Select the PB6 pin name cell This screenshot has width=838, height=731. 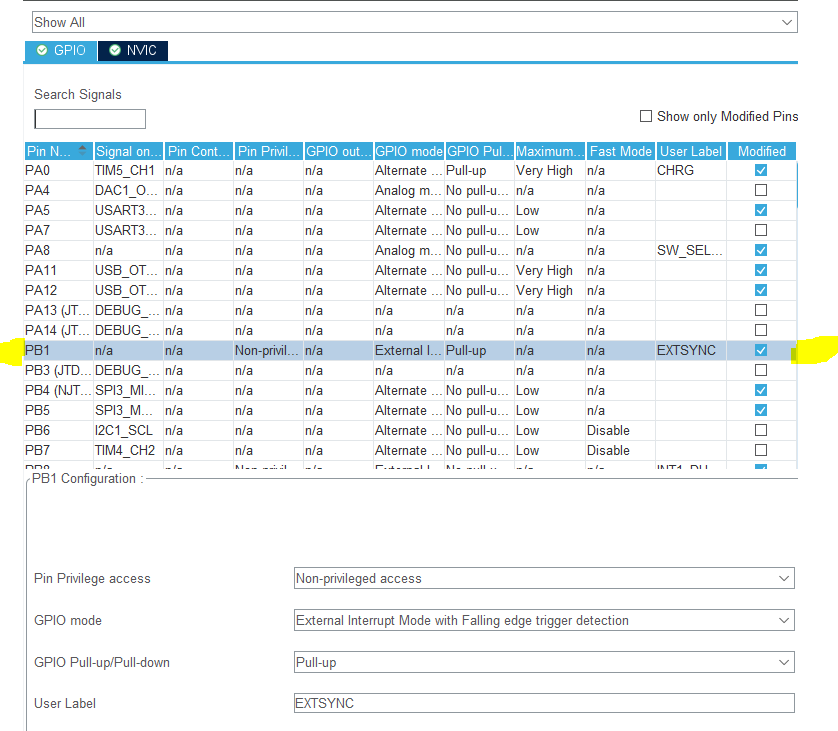[58, 430]
